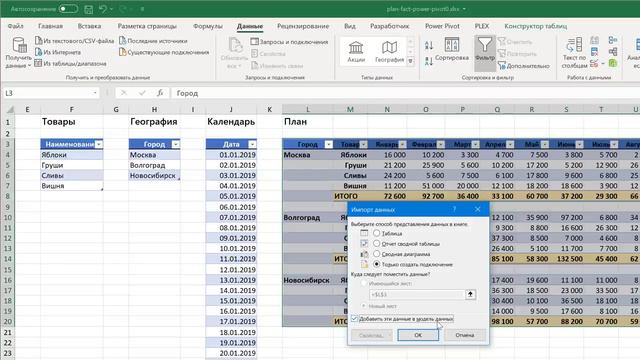
Task: Sort descending Z to A
Action: [x=429, y=61]
